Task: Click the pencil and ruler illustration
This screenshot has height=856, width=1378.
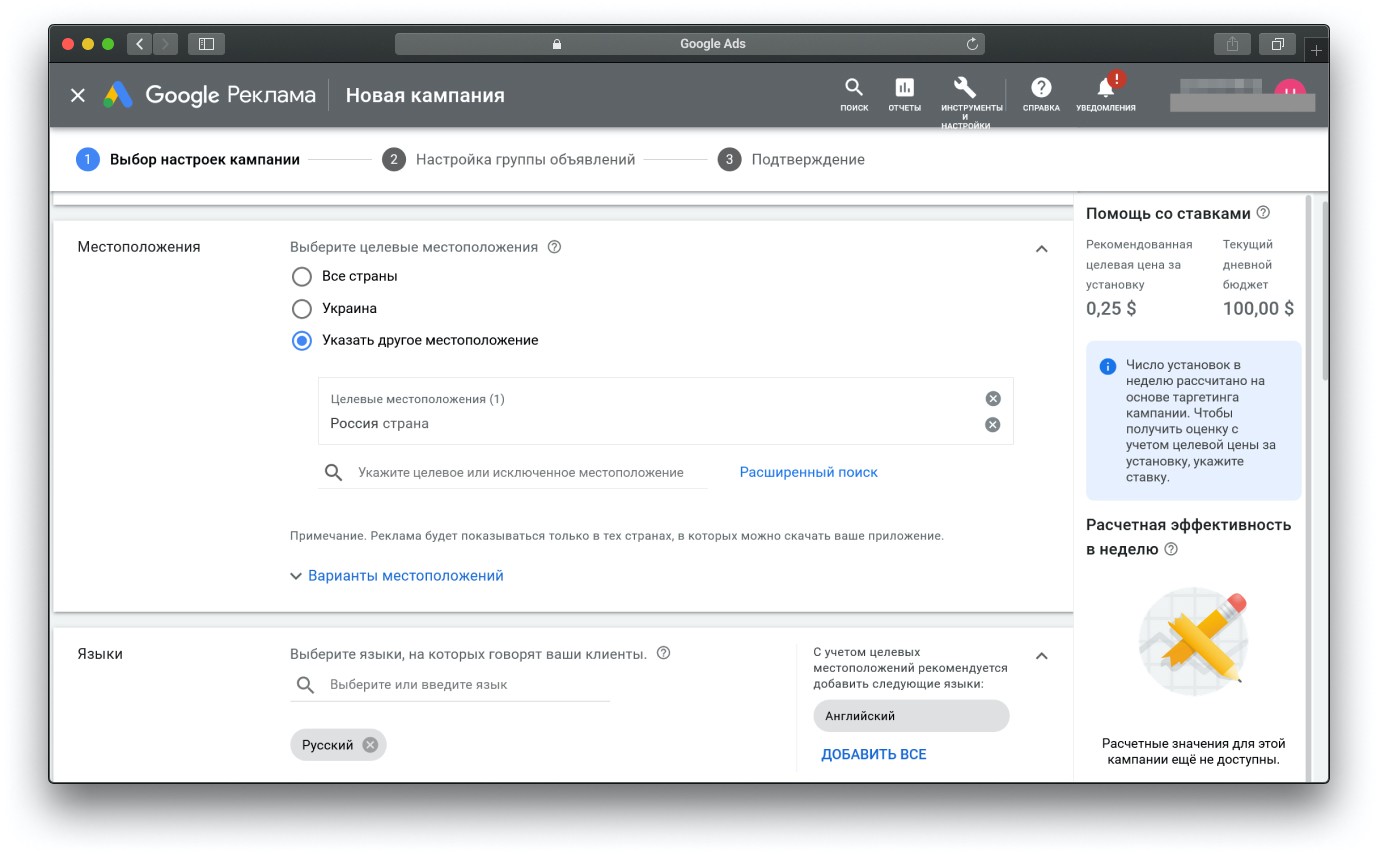Action: [1193, 641]
